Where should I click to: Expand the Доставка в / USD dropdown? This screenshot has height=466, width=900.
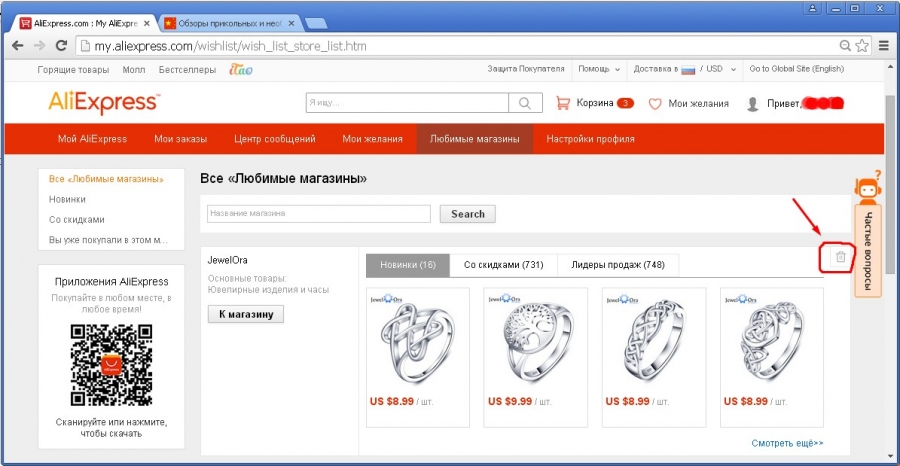click(x=684, y=69)
